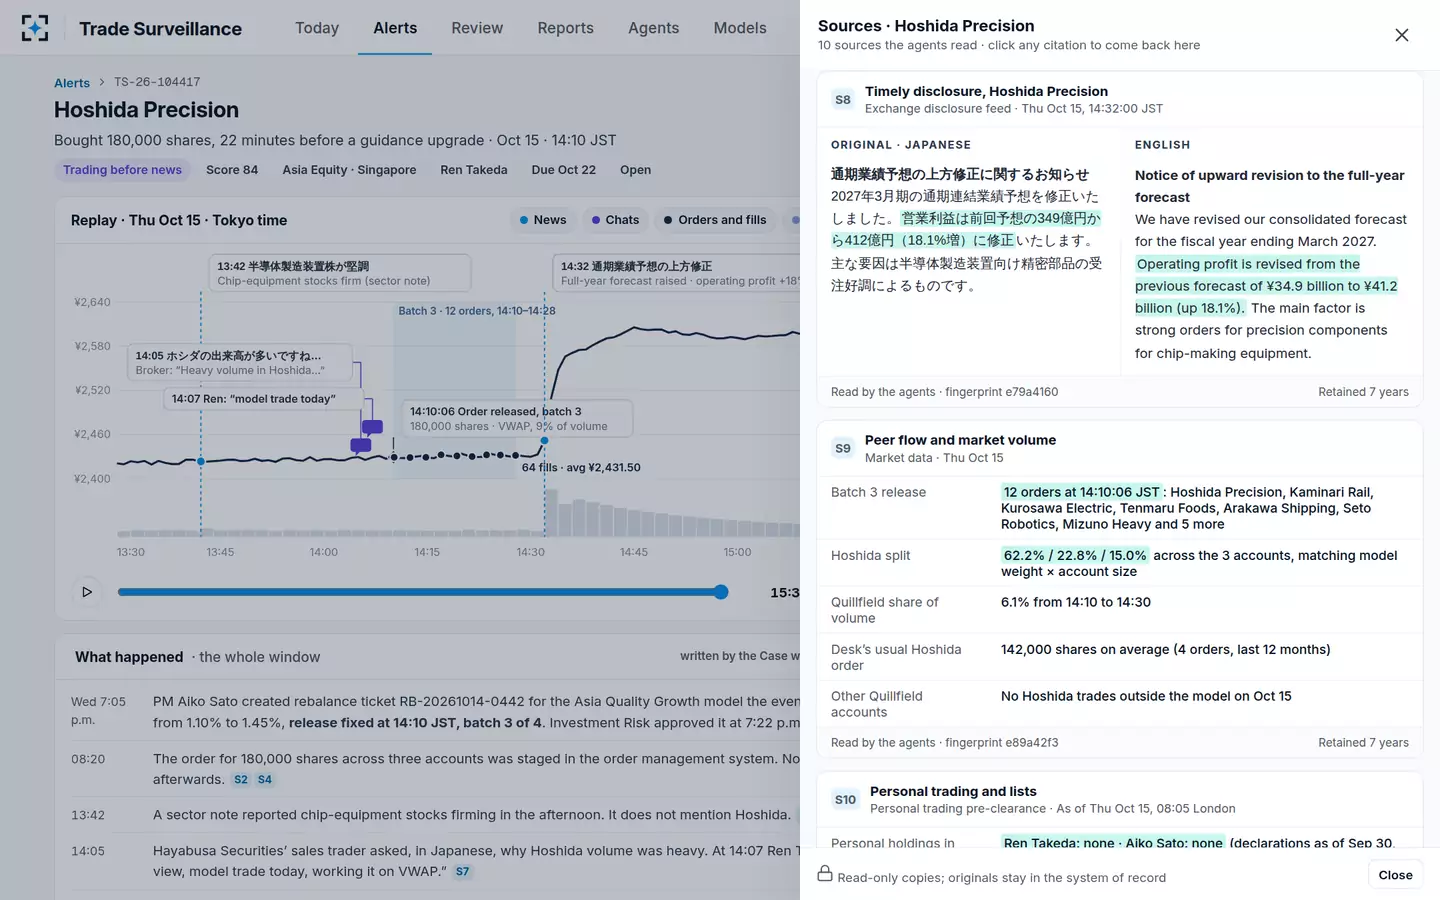Click the lock icon beside Read-only copies

point(825,874)
